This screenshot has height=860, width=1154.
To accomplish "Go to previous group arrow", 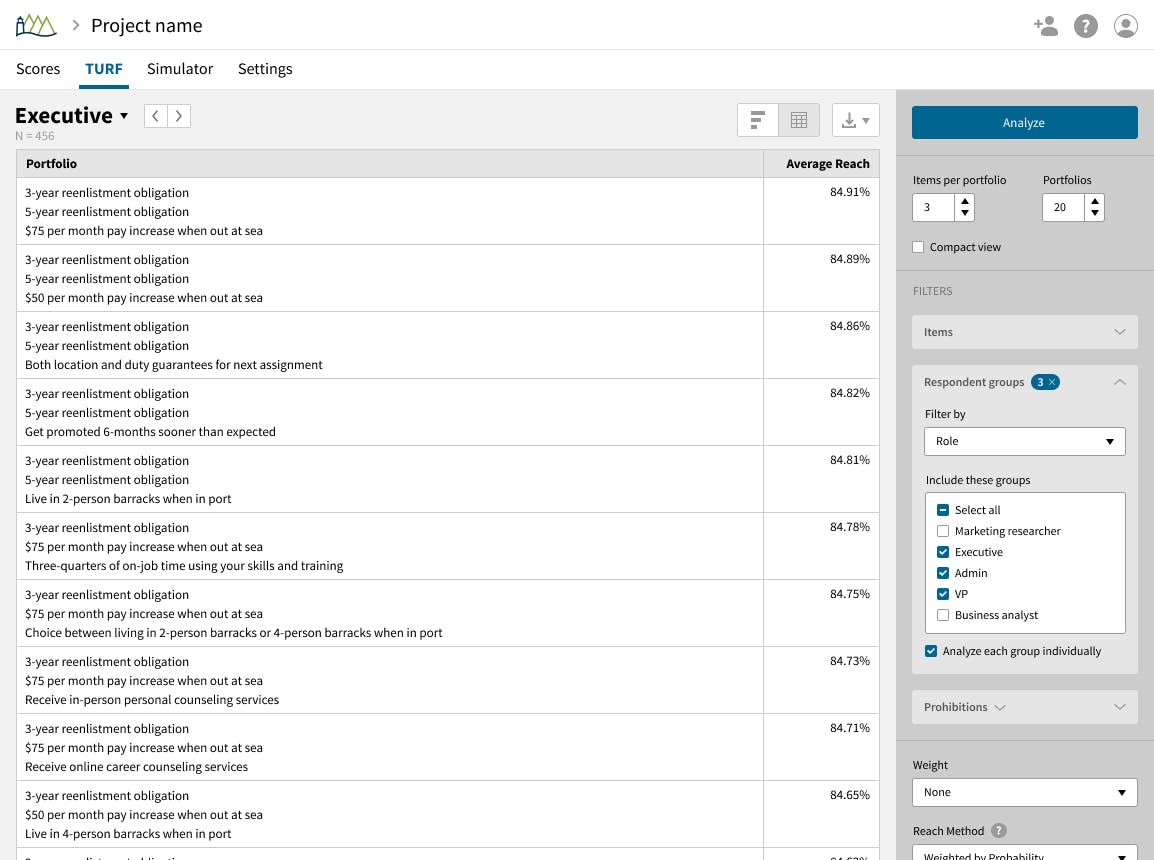I will 155,116.
